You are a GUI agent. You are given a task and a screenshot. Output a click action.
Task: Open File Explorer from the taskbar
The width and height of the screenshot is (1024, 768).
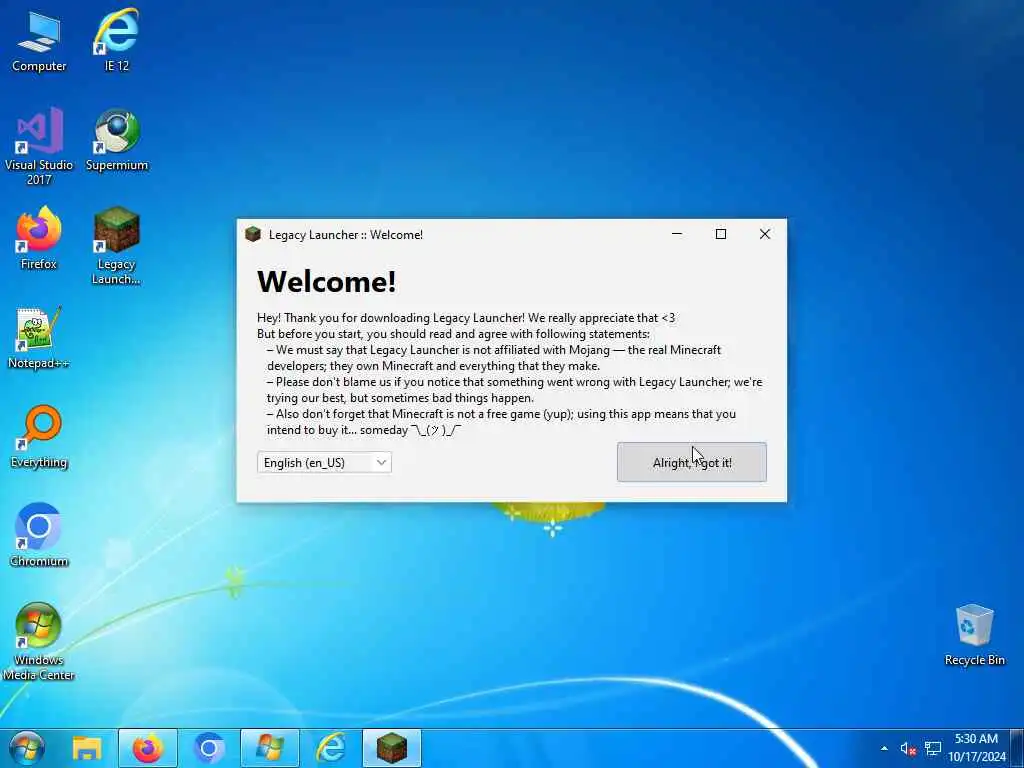[x=87, y=748]
